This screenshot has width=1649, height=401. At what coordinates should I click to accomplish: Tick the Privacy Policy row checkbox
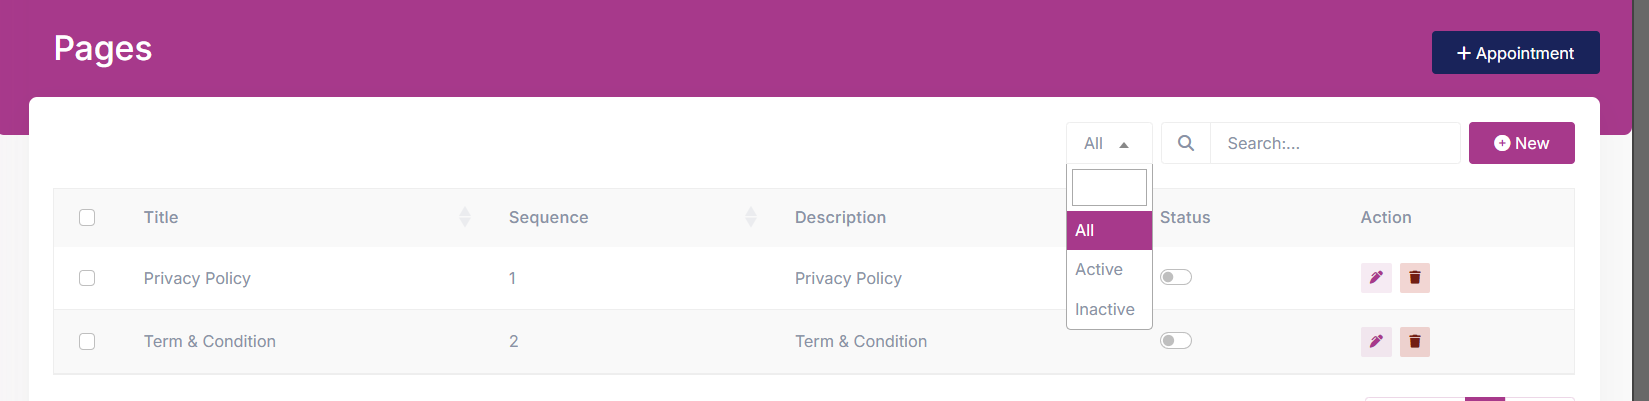[x=87, y=278]
